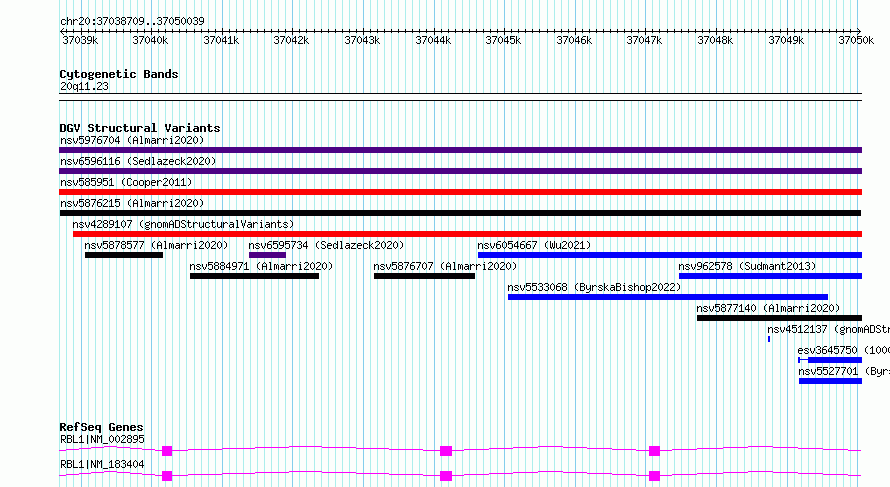This screenshot has width=890, height=487.
Task: Click the 20q11.23 band label
Action: (x=84, y=86)
